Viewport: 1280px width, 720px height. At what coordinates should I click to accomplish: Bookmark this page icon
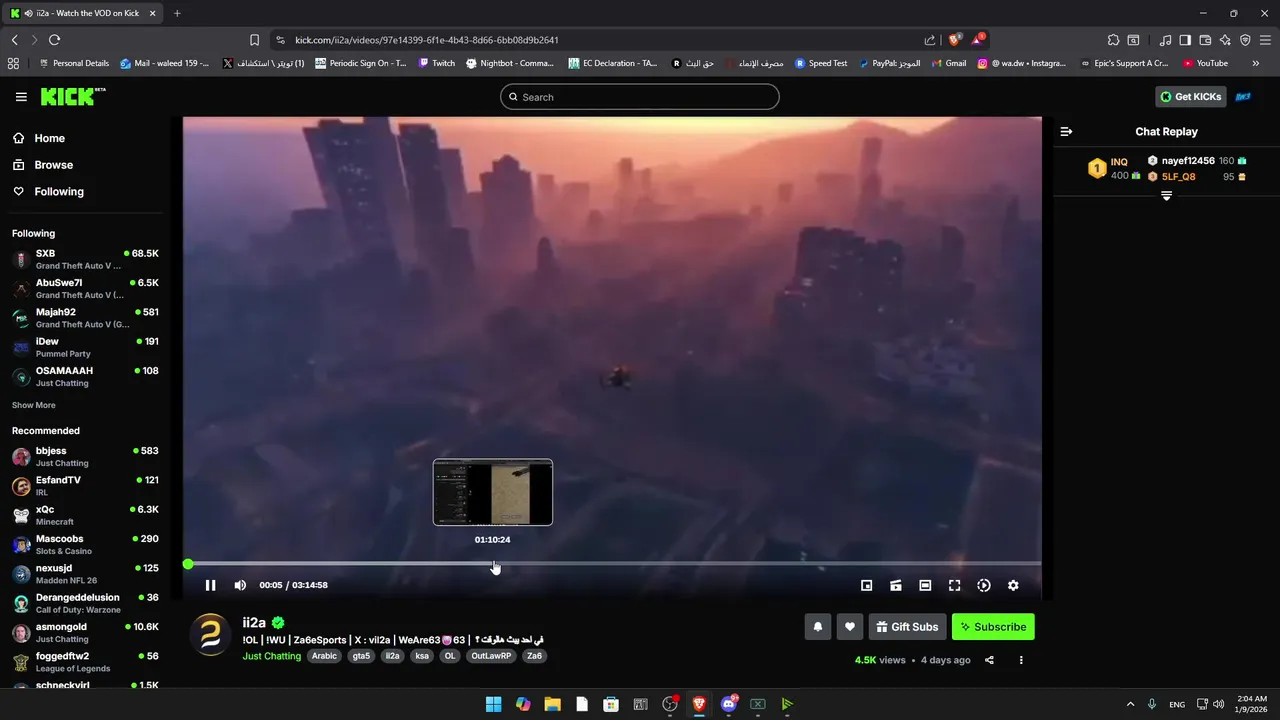coord(254,40)
